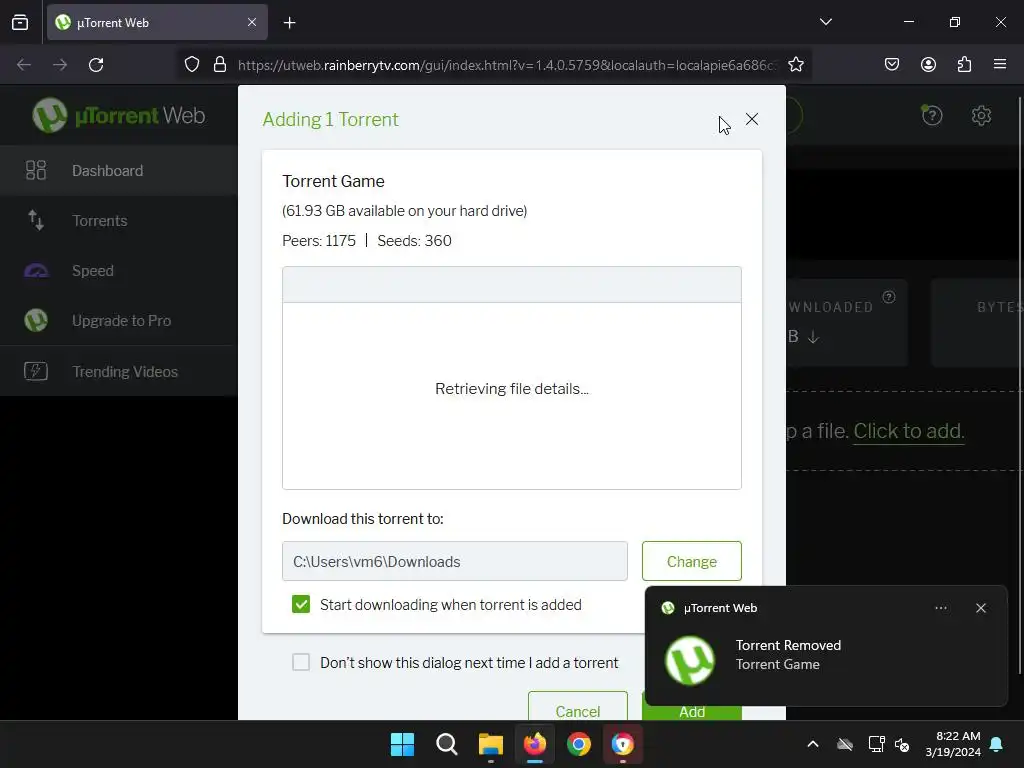Open the Dashboard sidebar icon

click(x=35, y=170)
